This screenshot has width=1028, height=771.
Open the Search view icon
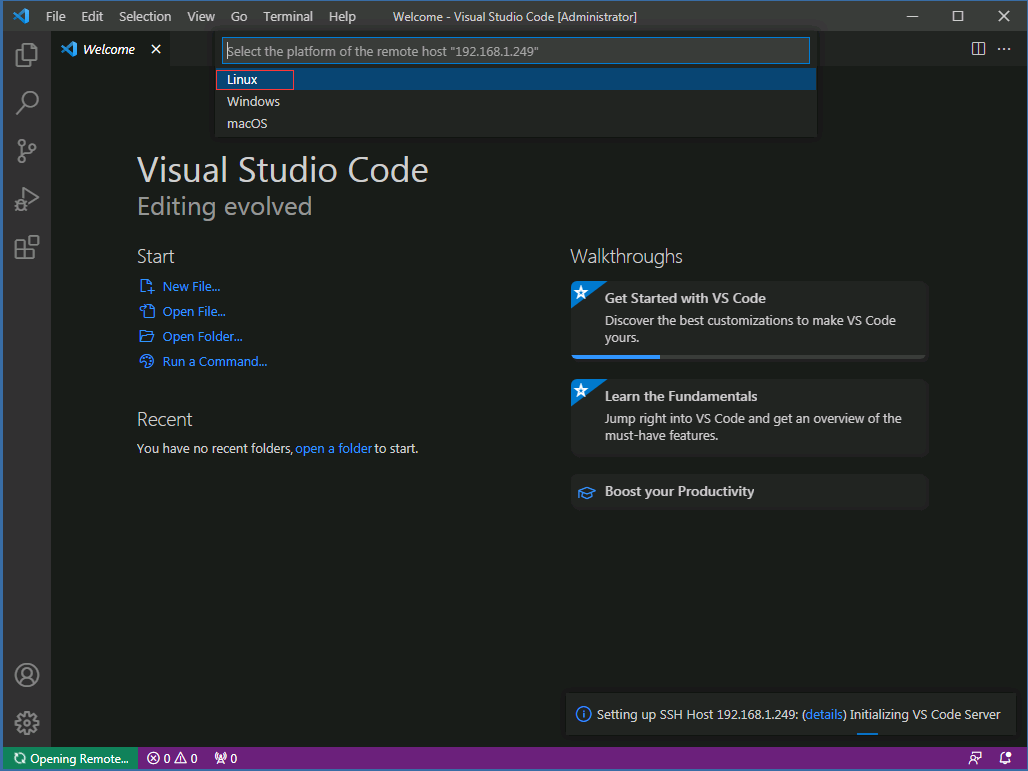click(27, 103)
